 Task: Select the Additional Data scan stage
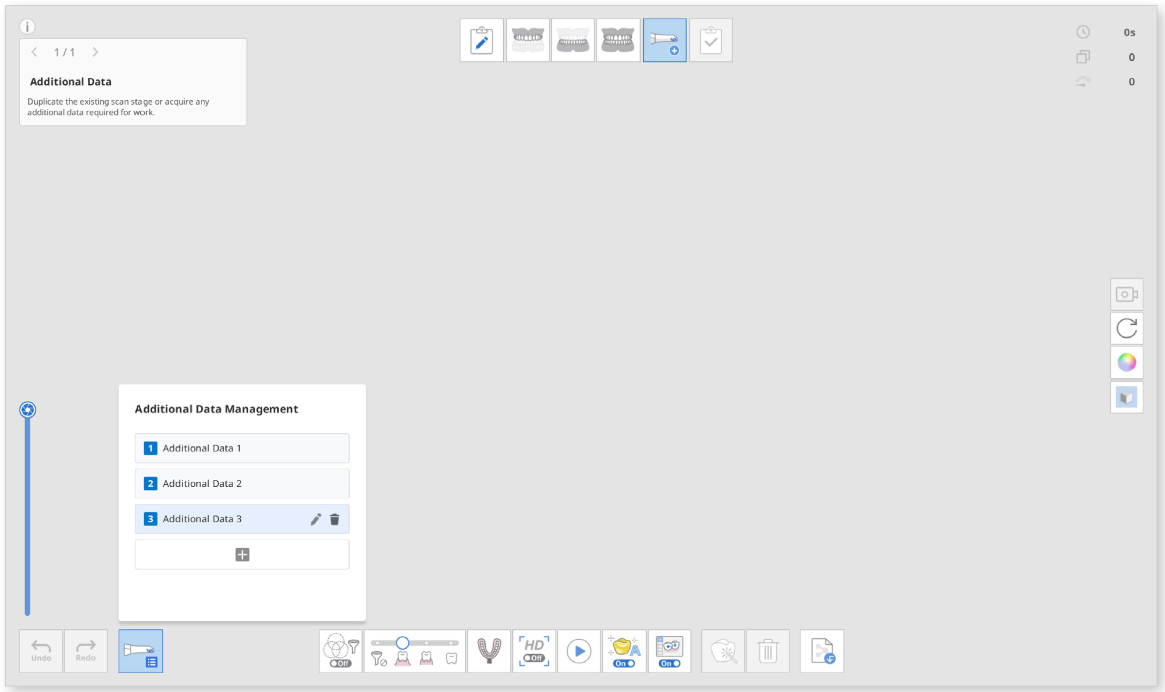[665, 40]
